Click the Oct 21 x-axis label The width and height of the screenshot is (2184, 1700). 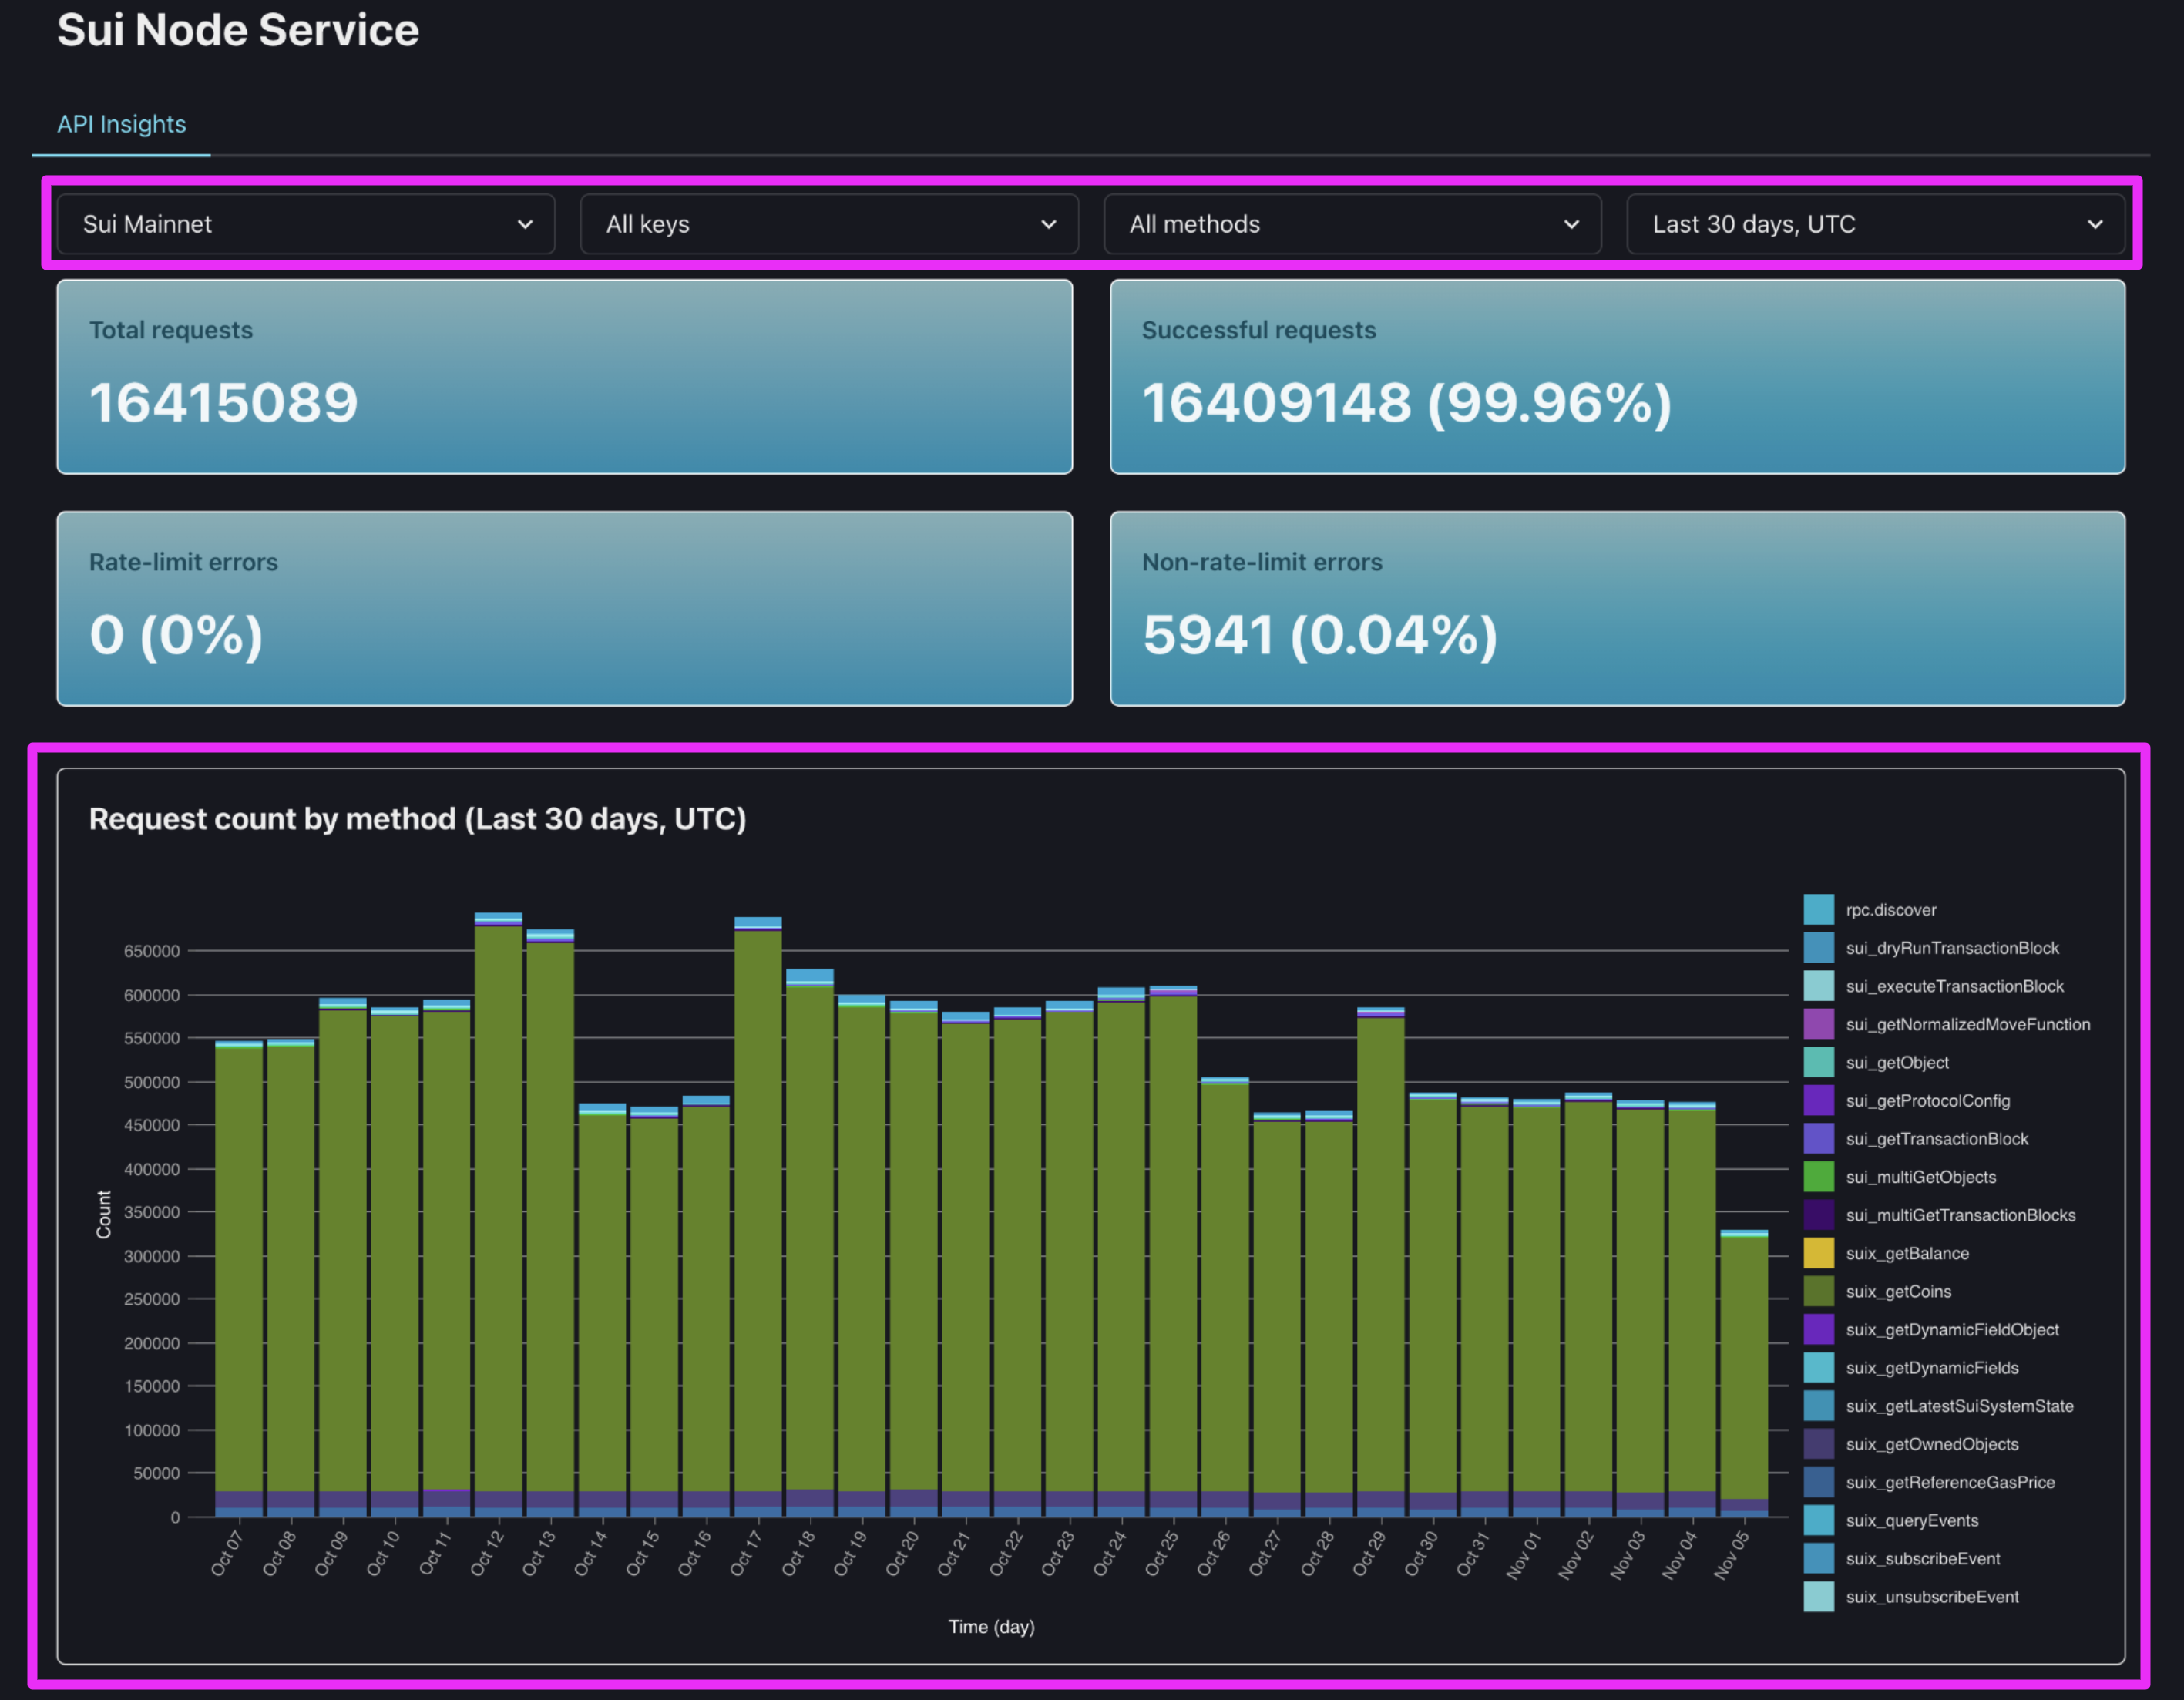point(953,1554)
